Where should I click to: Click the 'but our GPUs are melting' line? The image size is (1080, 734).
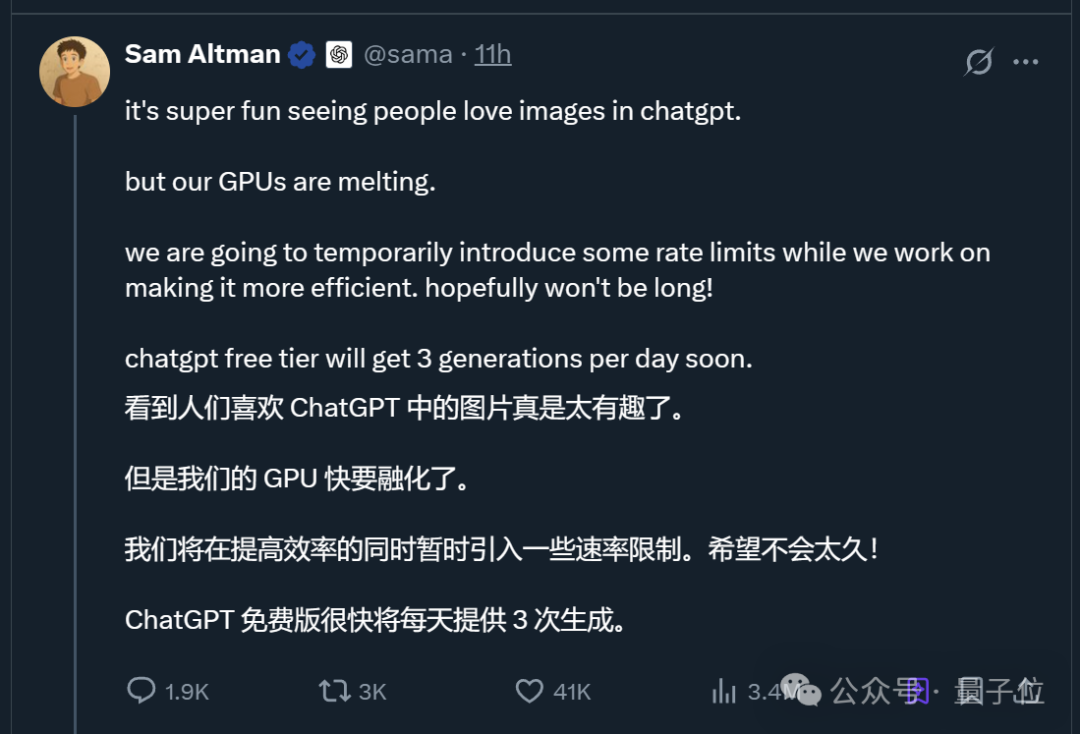(280, 182)
